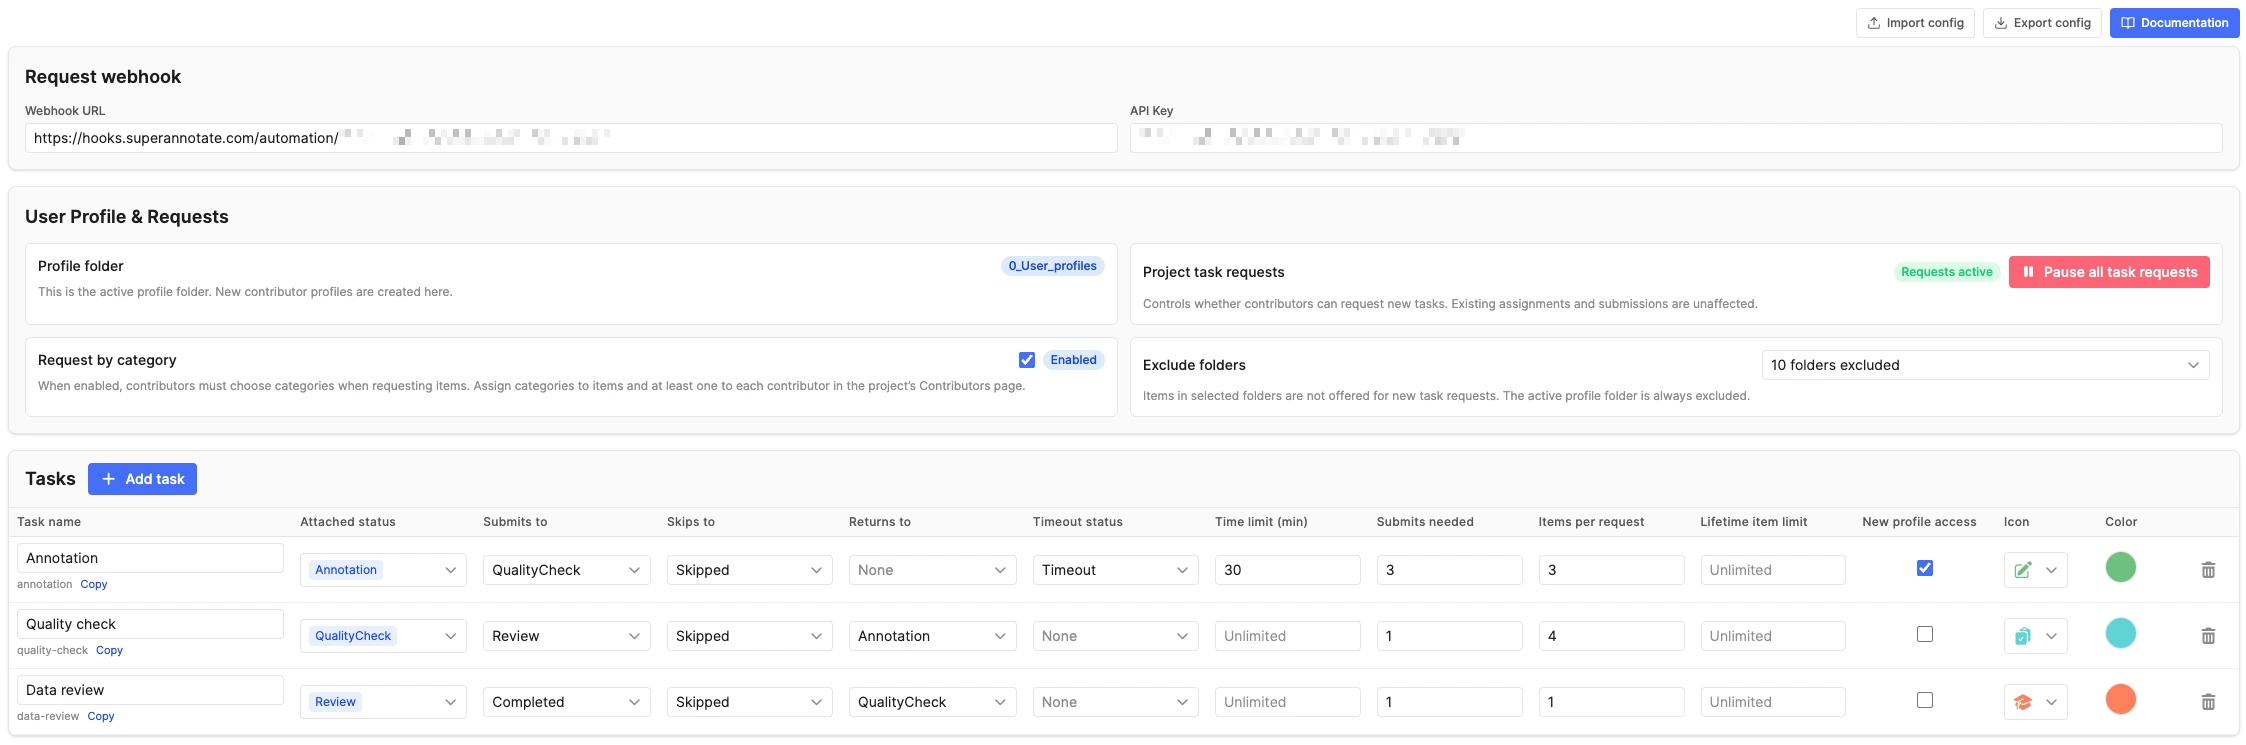Open Returns to dropdown set to Annotation
This screenshot has width=2246, height=745.
point(932,636)
